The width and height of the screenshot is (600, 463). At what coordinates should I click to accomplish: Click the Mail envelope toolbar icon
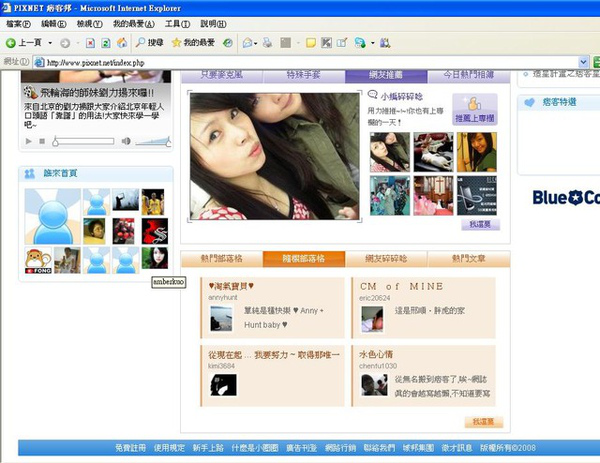coord(247,43)
